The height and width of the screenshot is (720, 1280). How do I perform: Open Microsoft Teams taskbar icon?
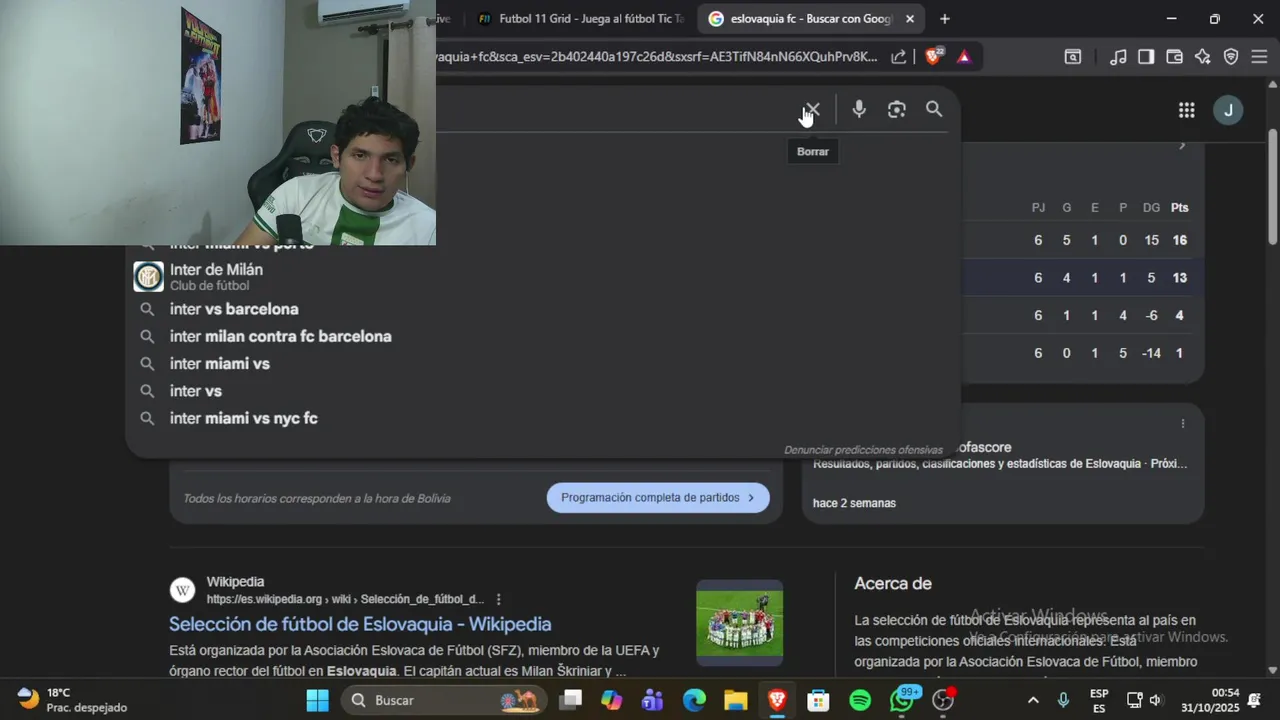[x=653, y=700]
